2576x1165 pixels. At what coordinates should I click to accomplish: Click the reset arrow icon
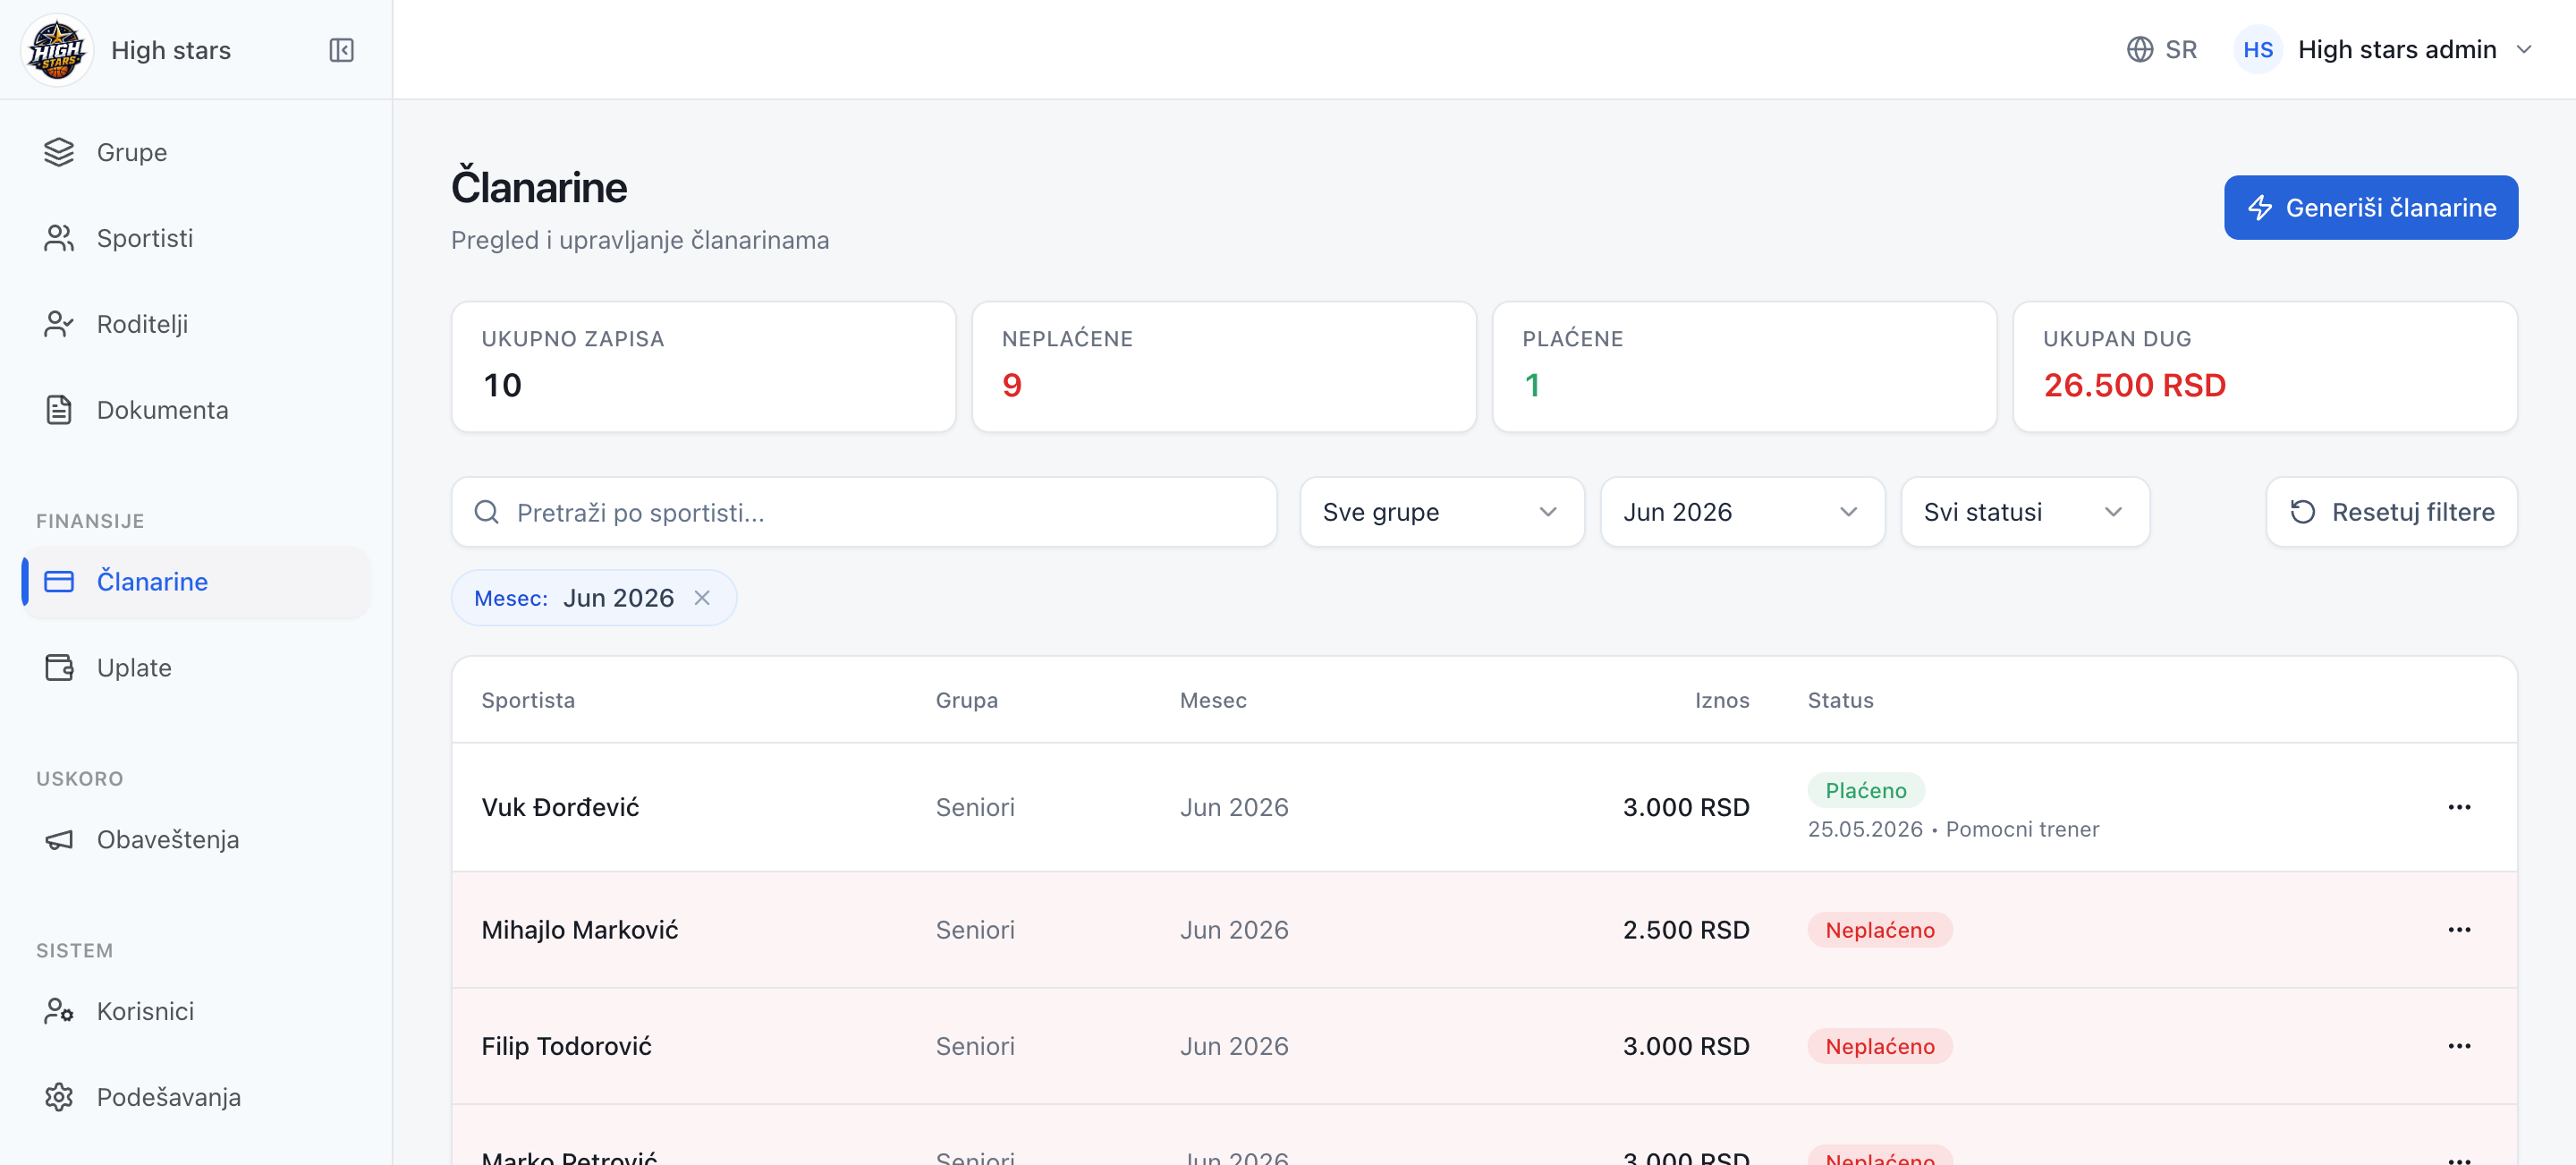click(x=2303, y=512)
